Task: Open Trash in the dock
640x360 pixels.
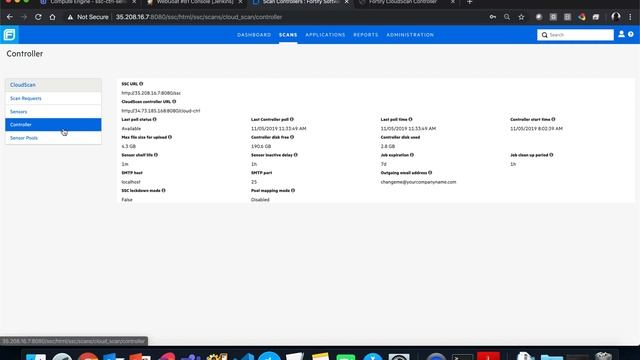Action: (x=603, y=356)
